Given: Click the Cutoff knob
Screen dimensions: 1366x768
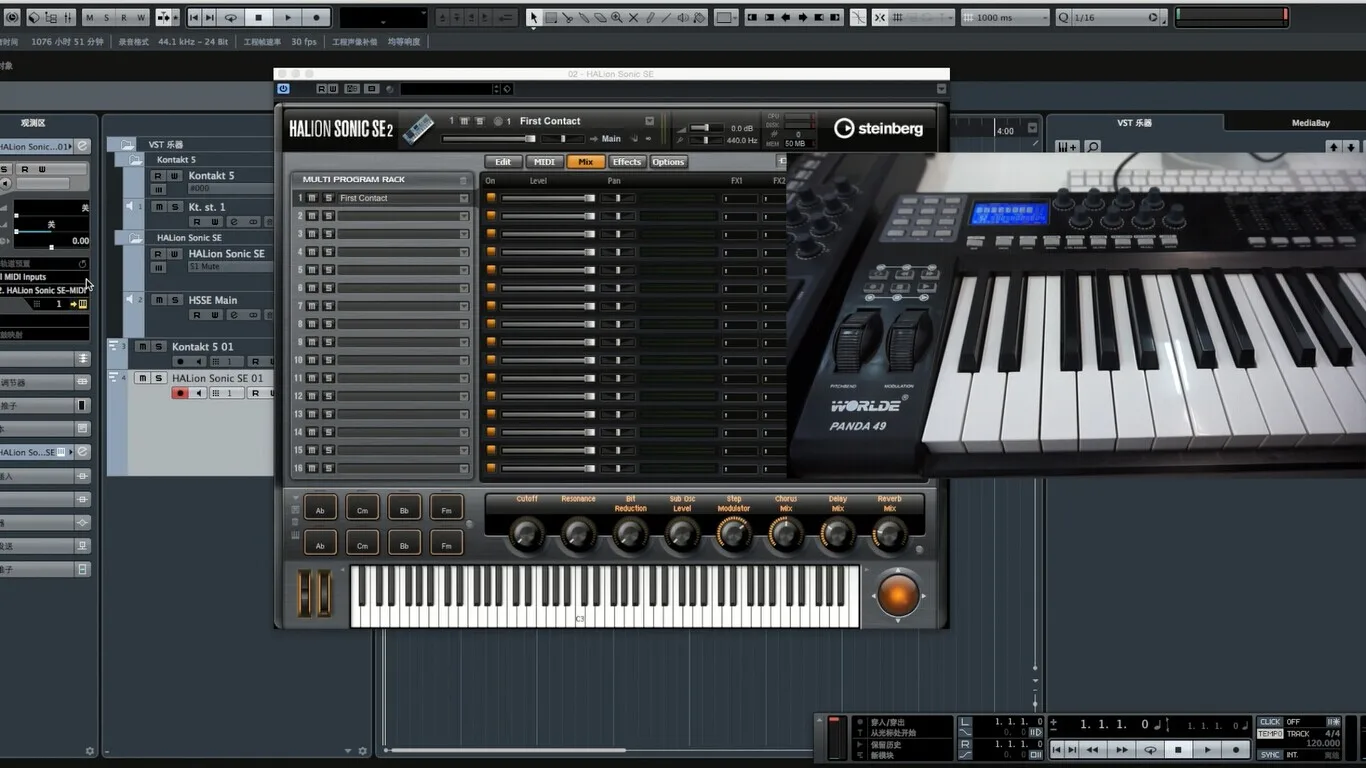Looking at the screenshot, I should pyautogui.click(x=527, y=535).
